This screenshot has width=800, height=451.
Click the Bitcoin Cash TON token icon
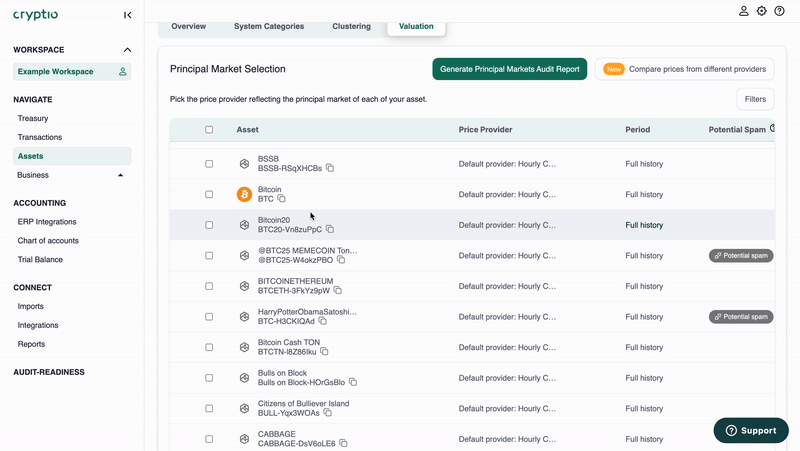click(x=244, y=347)
